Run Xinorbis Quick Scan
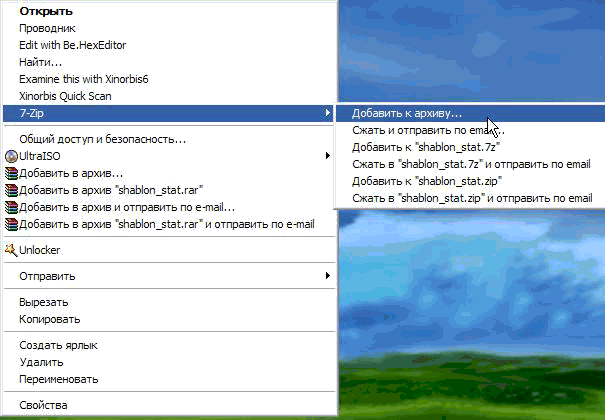The width and height of the screenshot is (605, 420). coord(169,96)
